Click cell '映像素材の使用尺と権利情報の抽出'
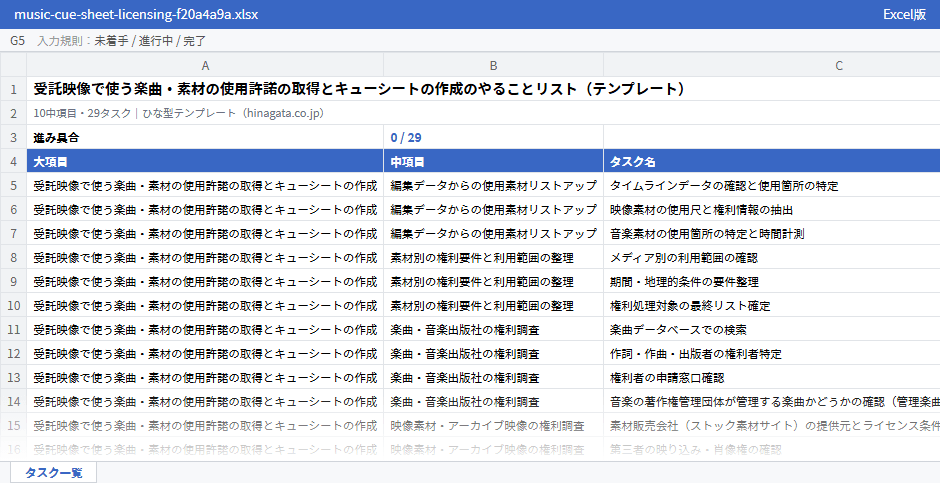The image size is (940, 483). (772, 209)
